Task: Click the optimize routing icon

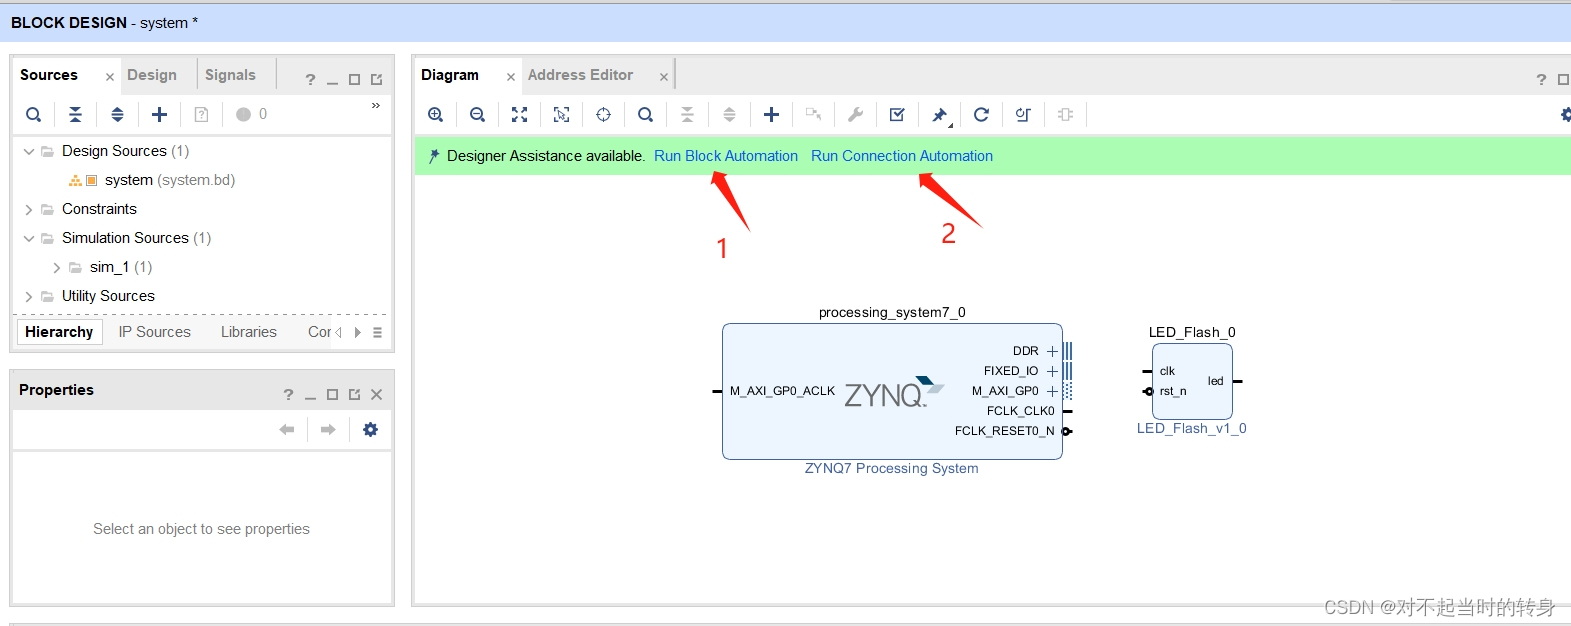Action: 1024,115
